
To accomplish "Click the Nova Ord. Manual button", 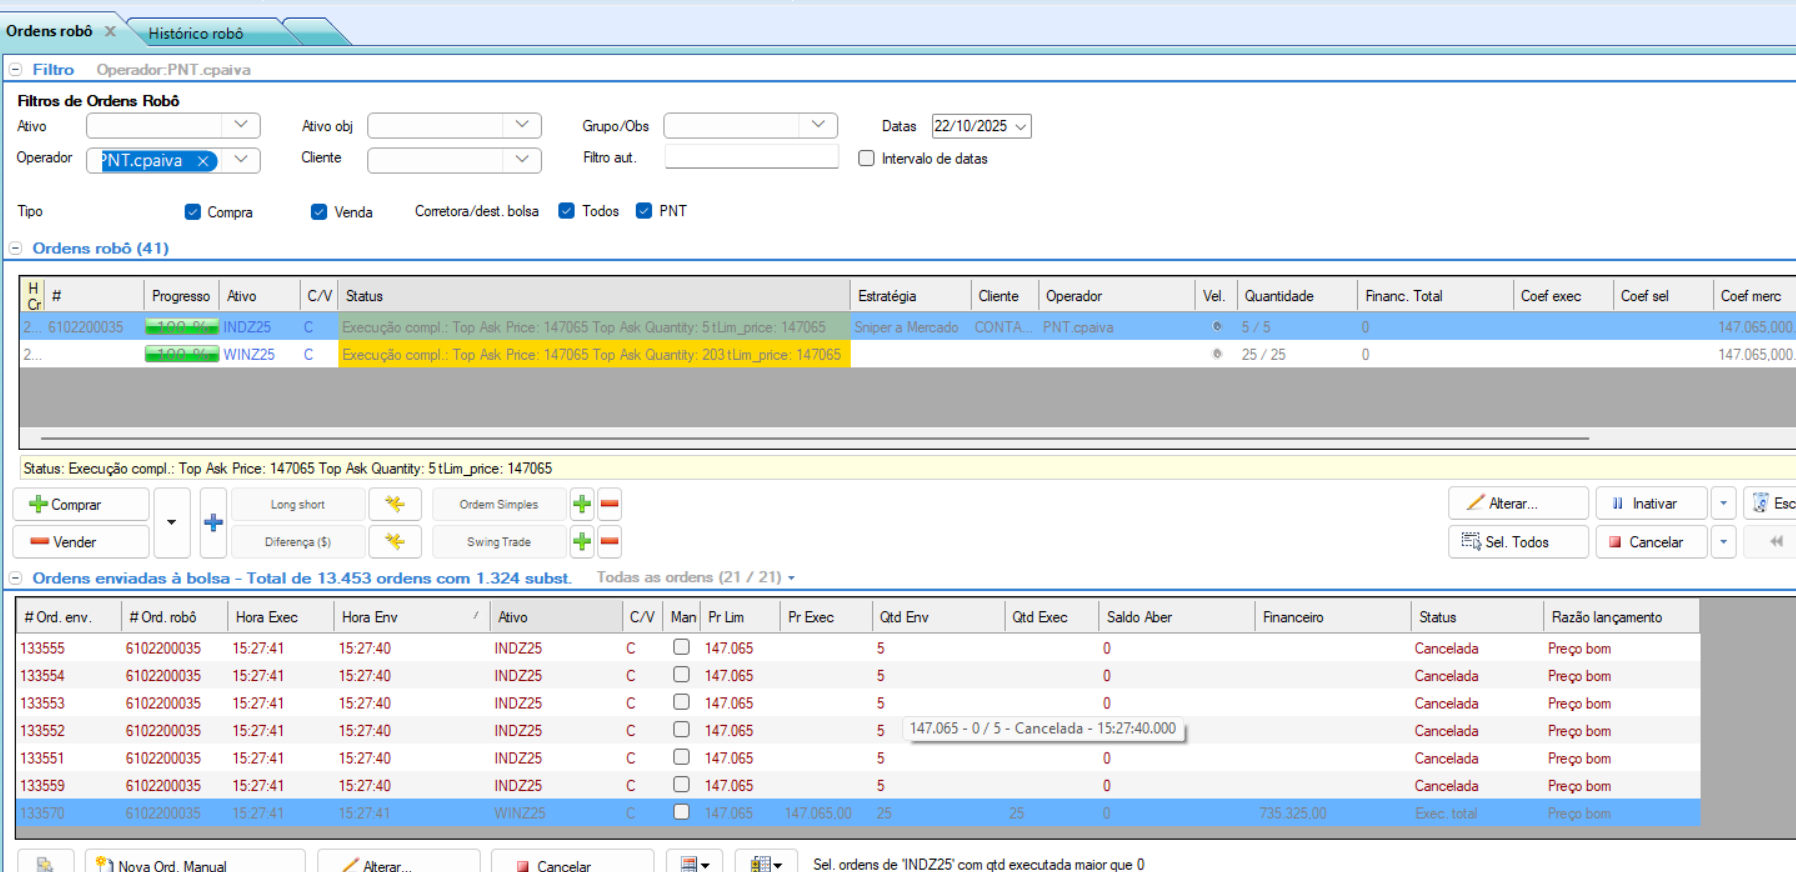I will (x=195, y=865).
